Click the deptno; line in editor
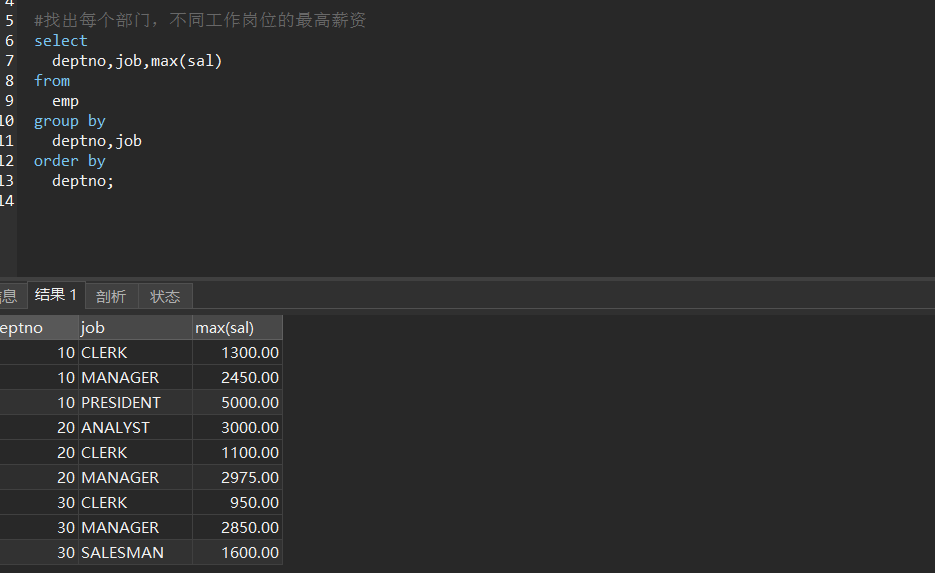The height and width of the screenshot is (573, 935). [83, 181]
